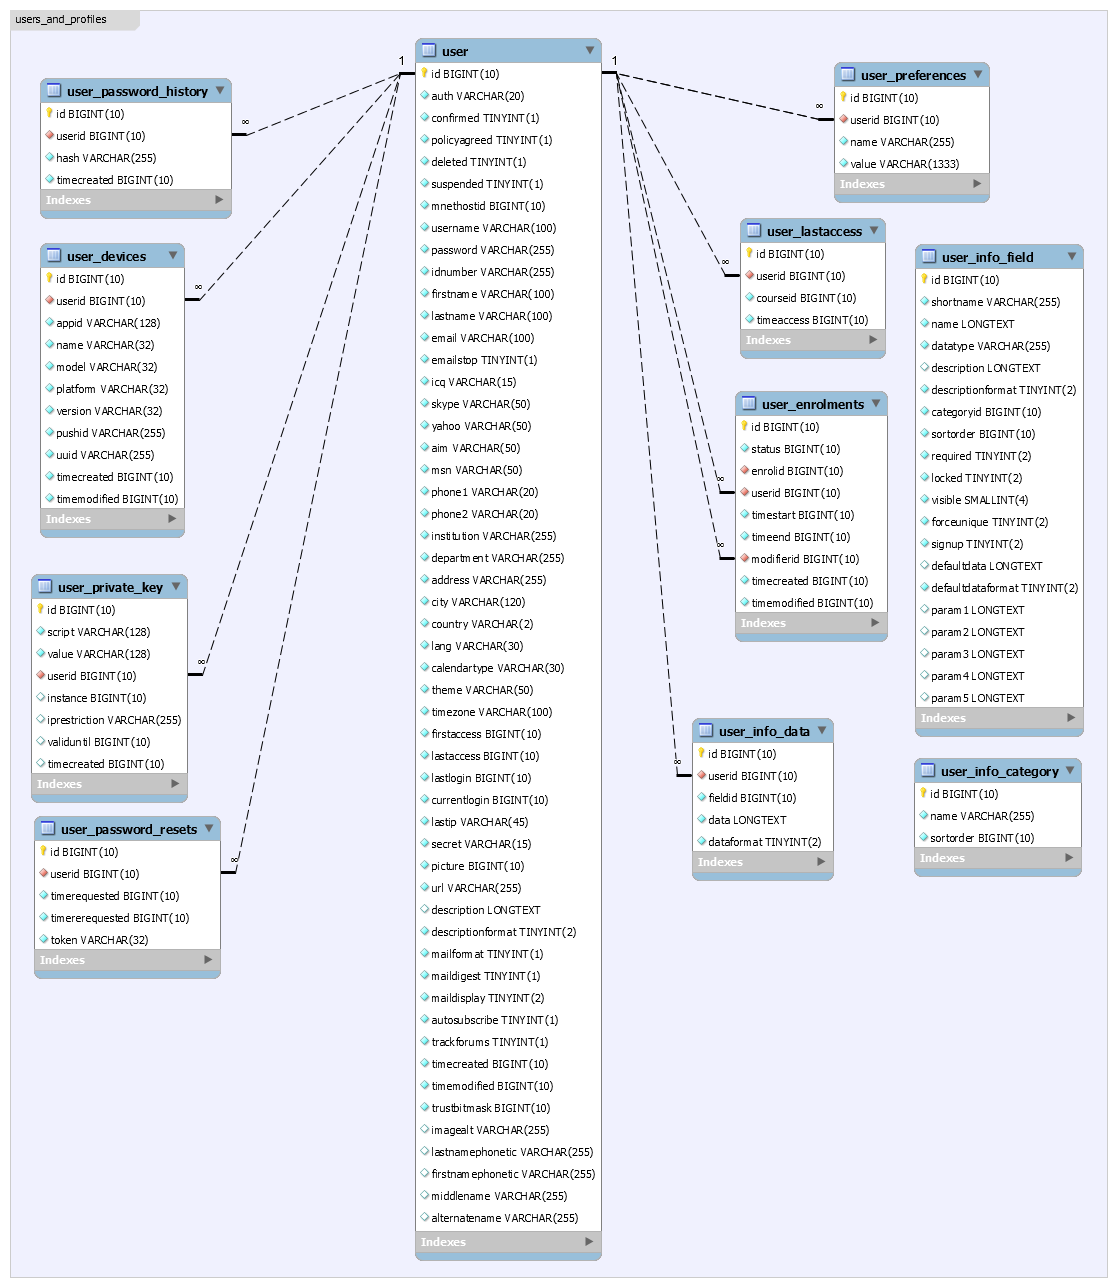Click the user_info_category table icon
This screenshot has width=1117, height=1287.
coord(928,771)
